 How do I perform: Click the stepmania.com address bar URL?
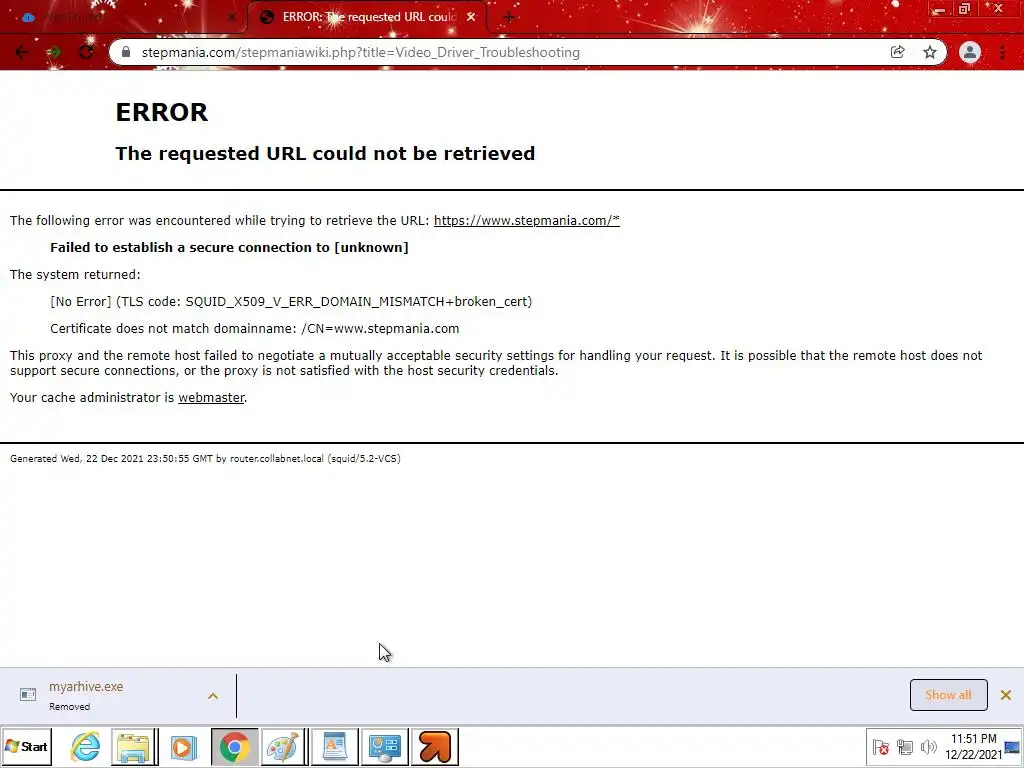tap(360, 52)
